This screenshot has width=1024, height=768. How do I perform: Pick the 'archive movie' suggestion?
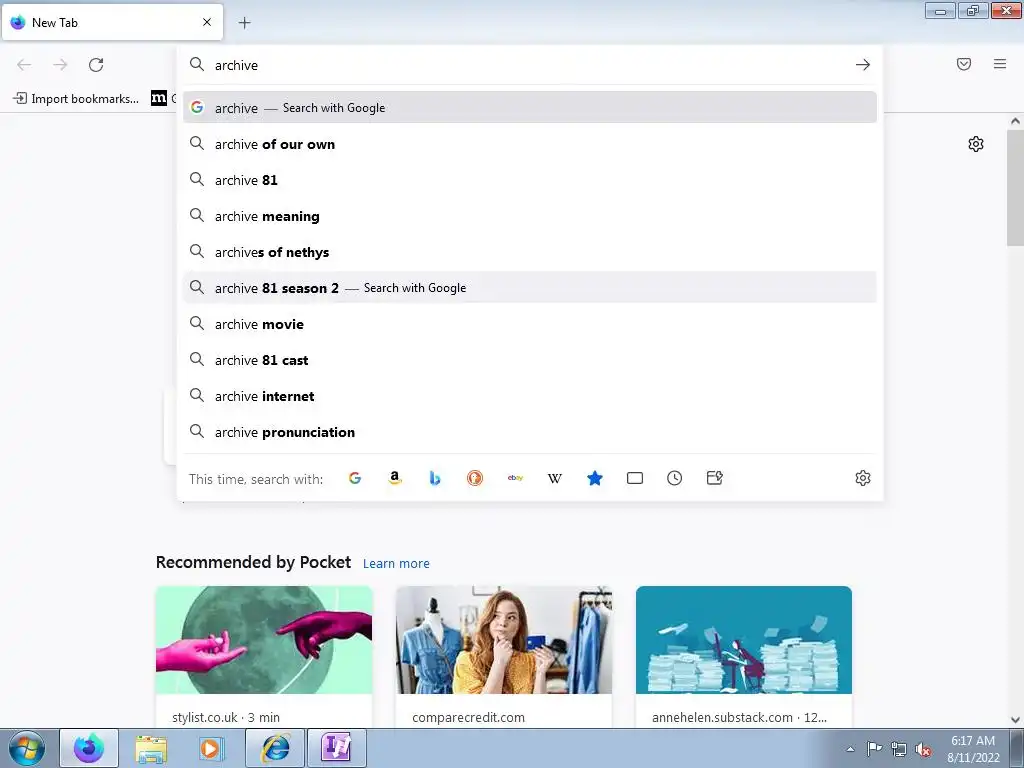click(530, 323)
